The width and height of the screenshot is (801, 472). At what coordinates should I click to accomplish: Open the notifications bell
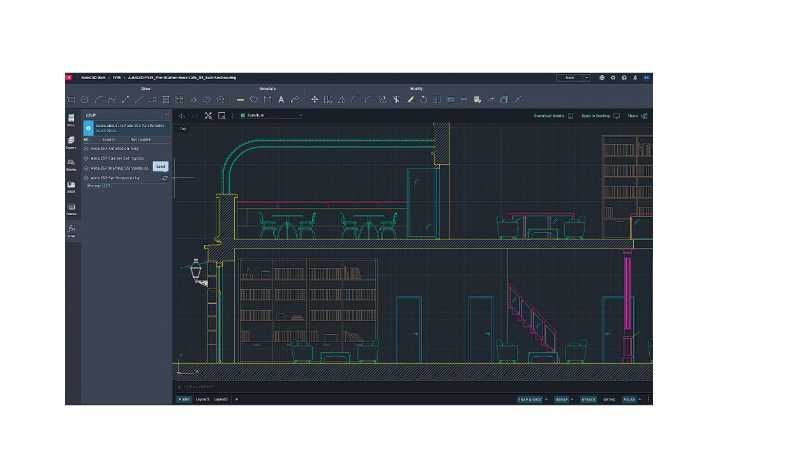635,78
